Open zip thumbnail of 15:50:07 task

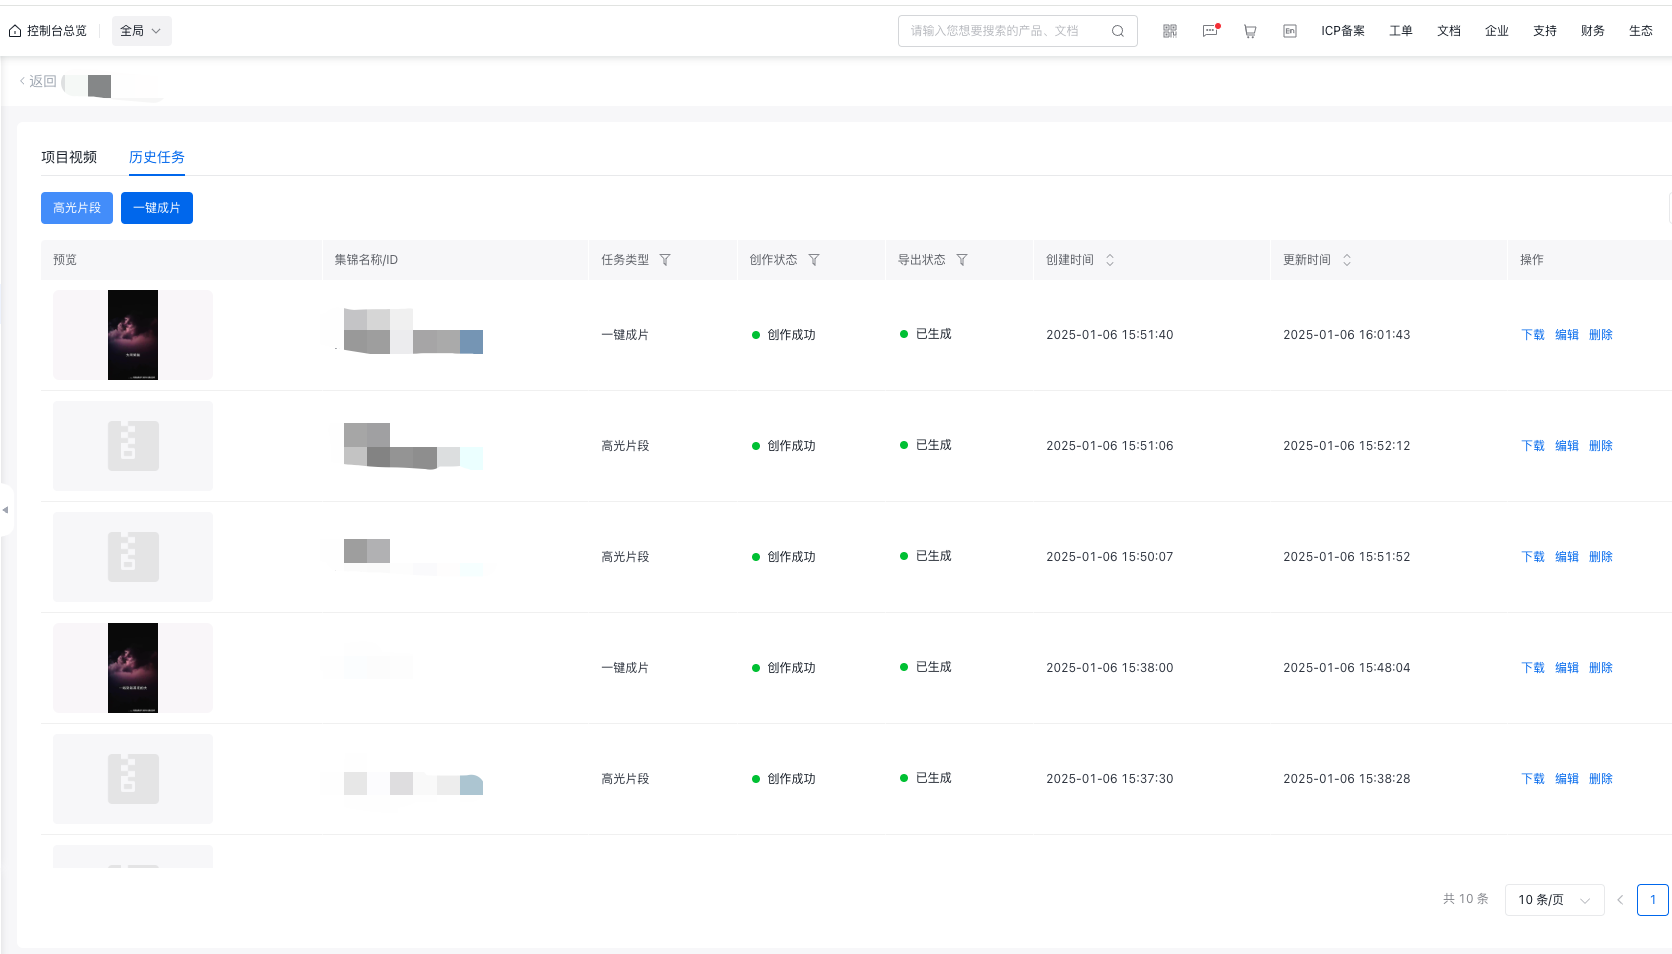(x=133, y=557)
